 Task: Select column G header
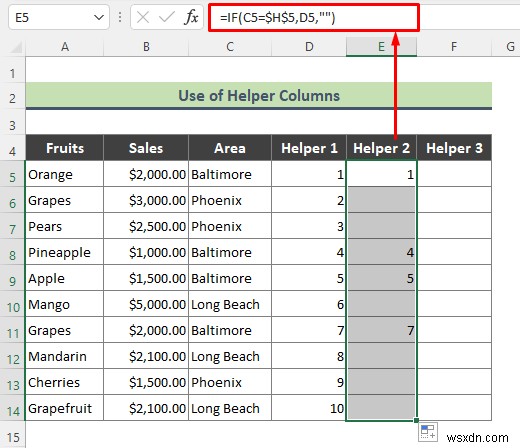click(506, 47)
